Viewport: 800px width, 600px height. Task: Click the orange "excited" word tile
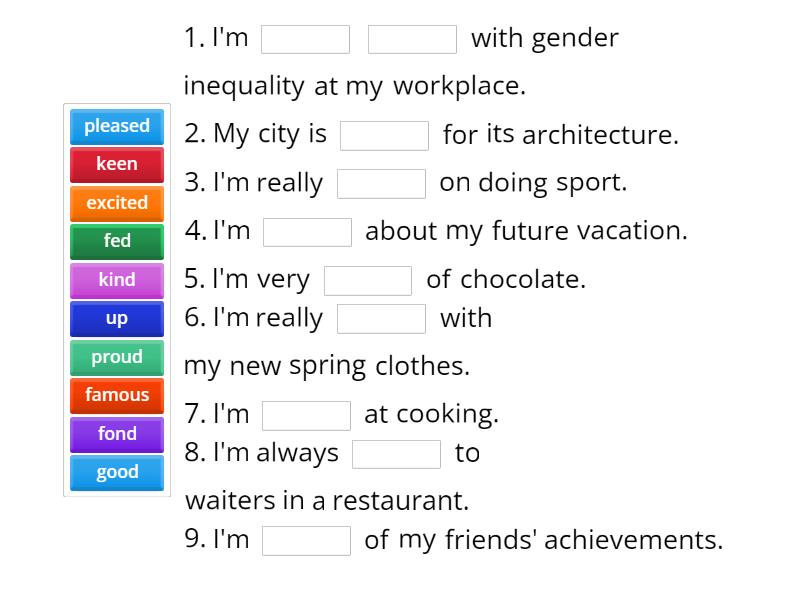point(116,203)
